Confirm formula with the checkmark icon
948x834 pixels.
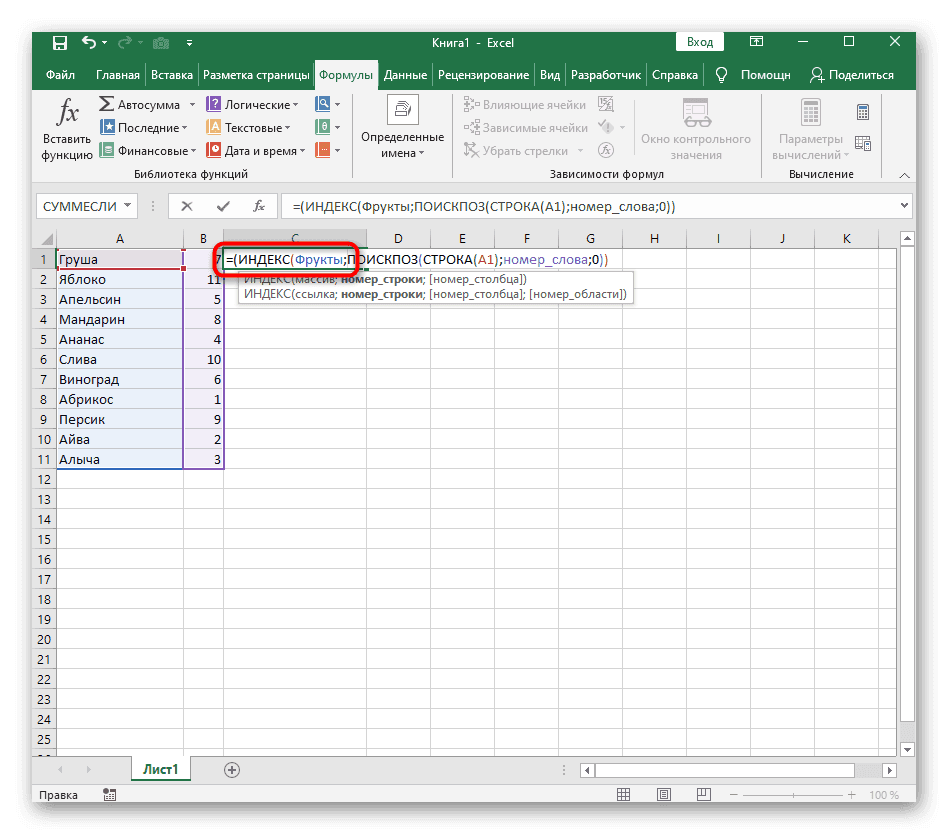pos(222,206)
